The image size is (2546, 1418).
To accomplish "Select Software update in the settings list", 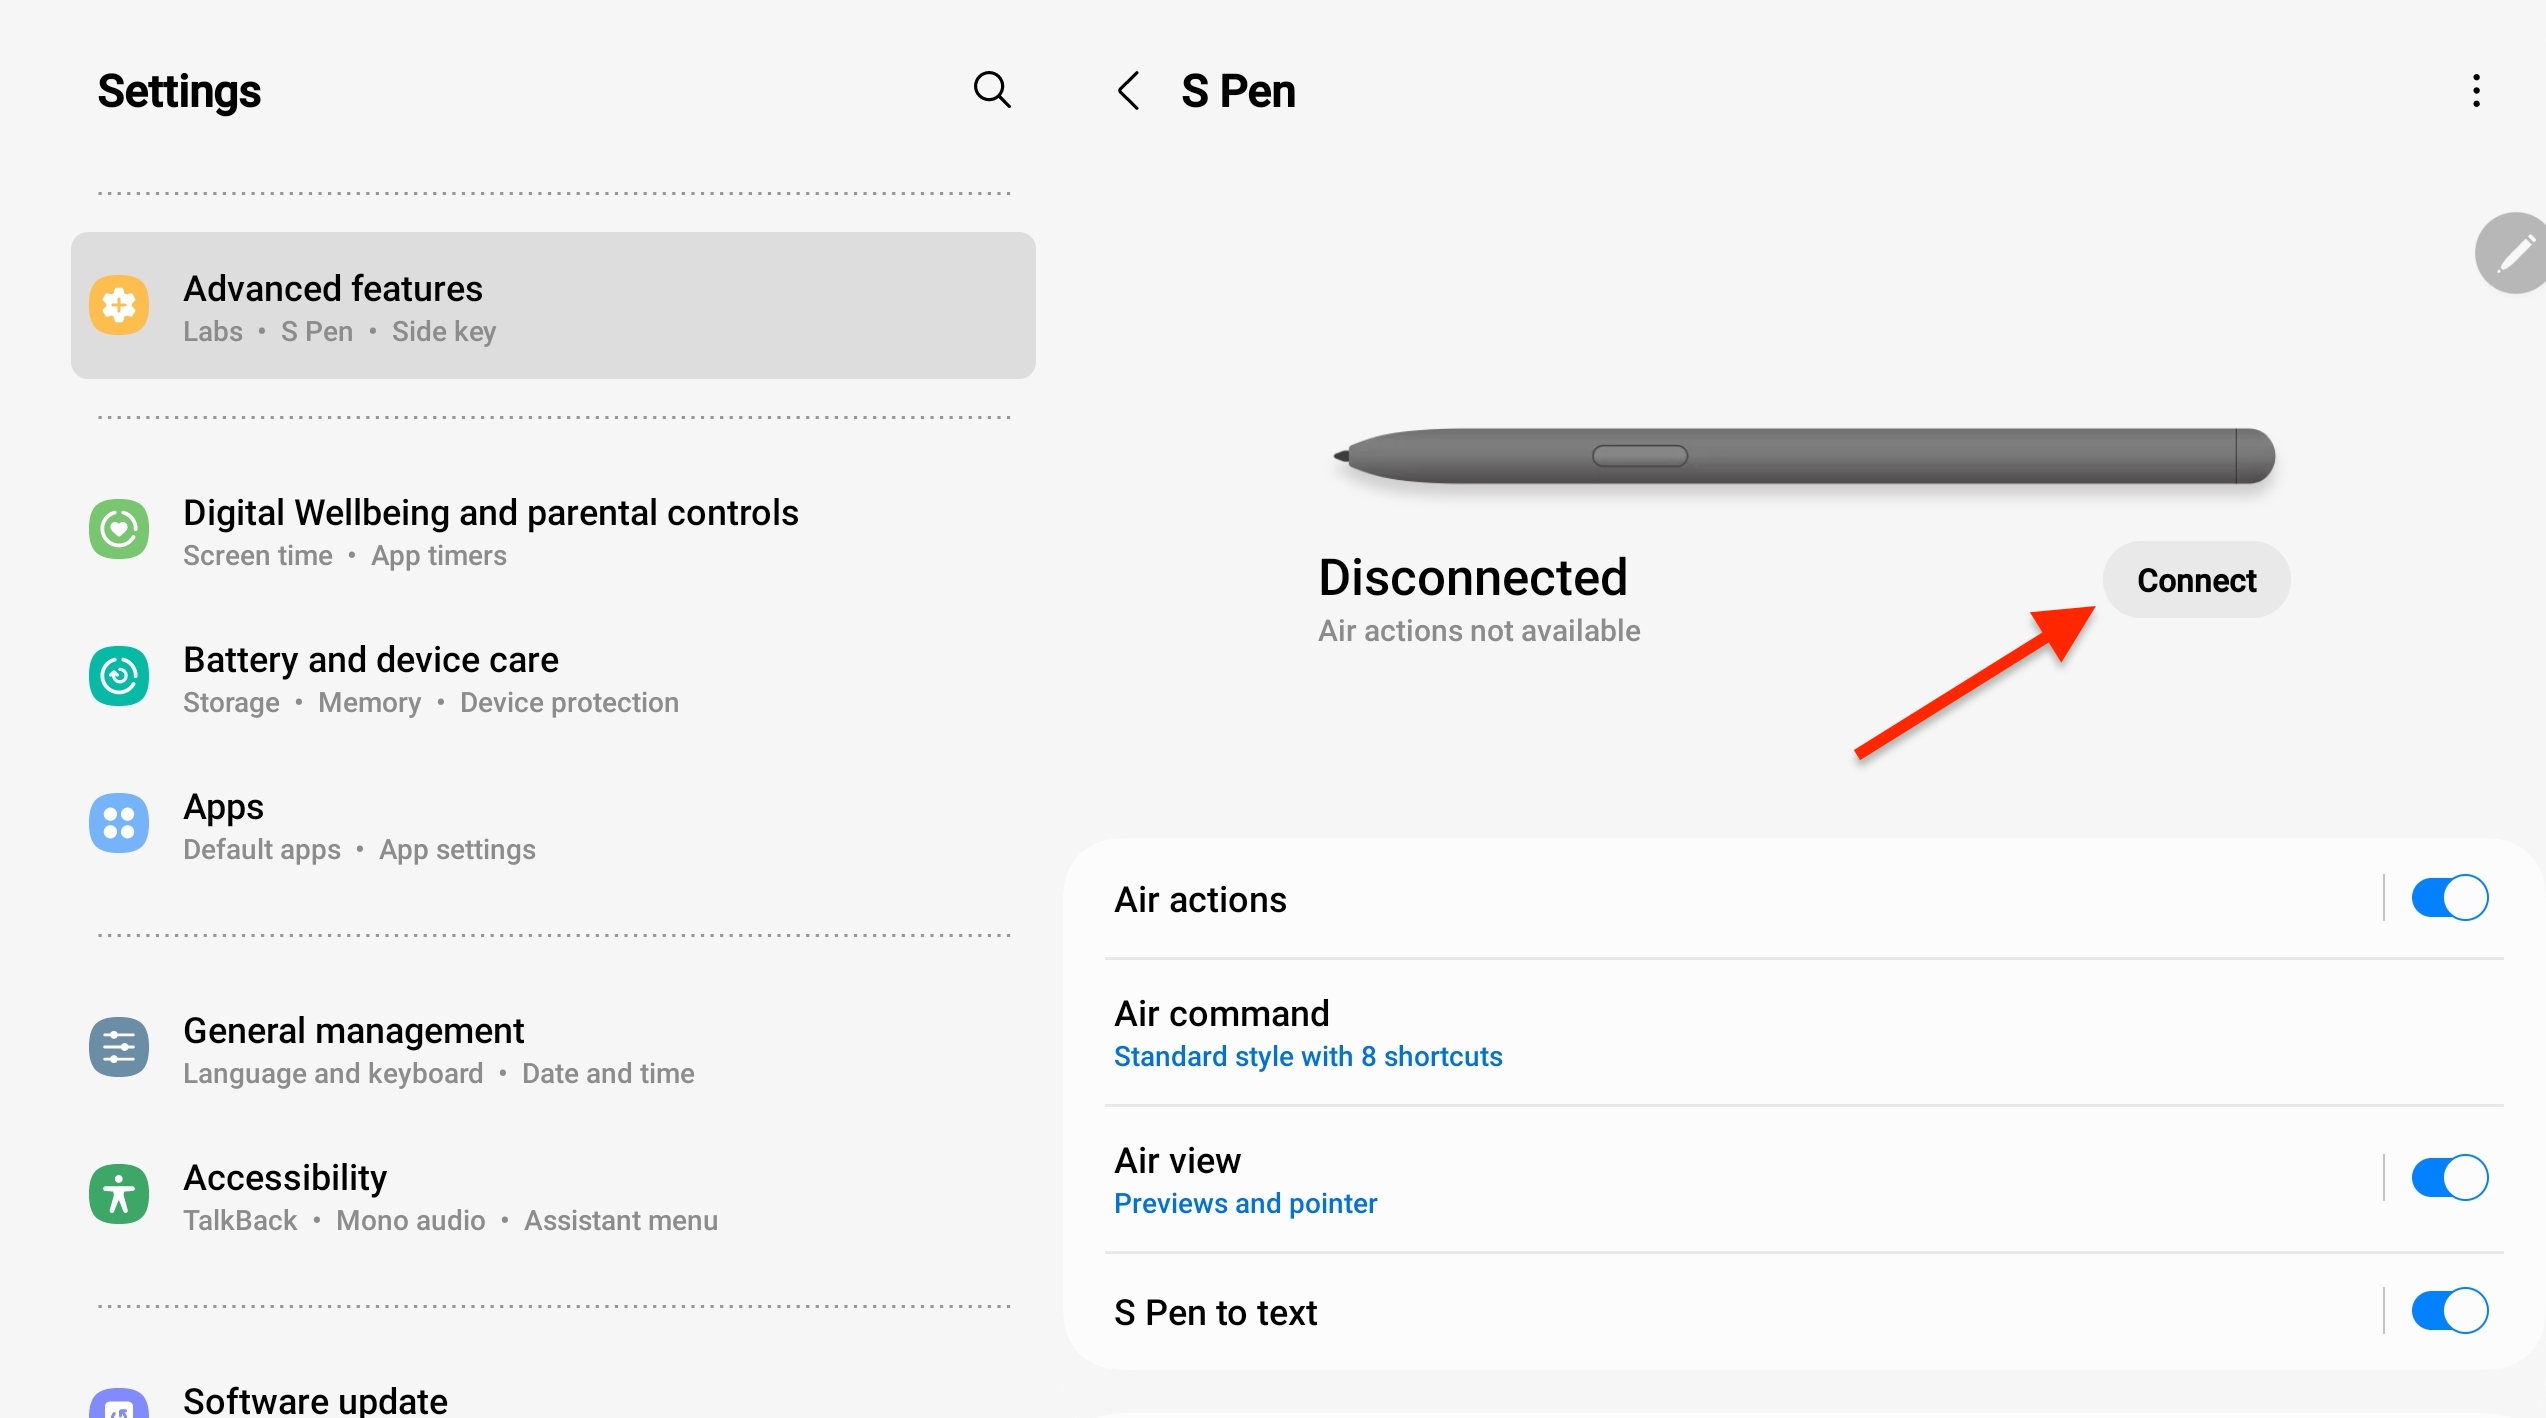I will click(x=315, y=1400).
